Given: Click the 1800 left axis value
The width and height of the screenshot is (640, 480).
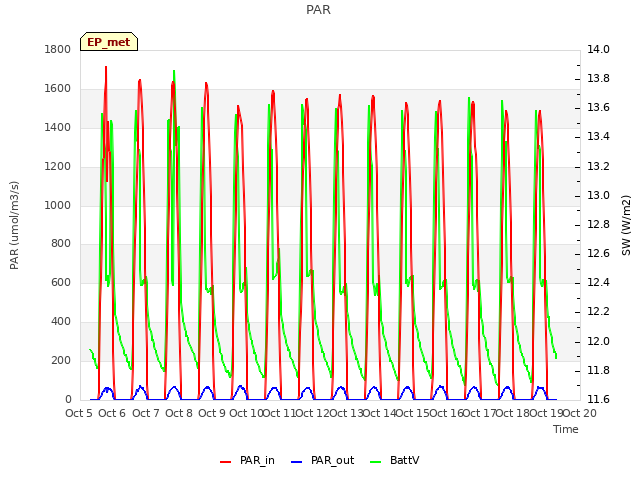Looking at the screenshot, I should coord(58,49).
